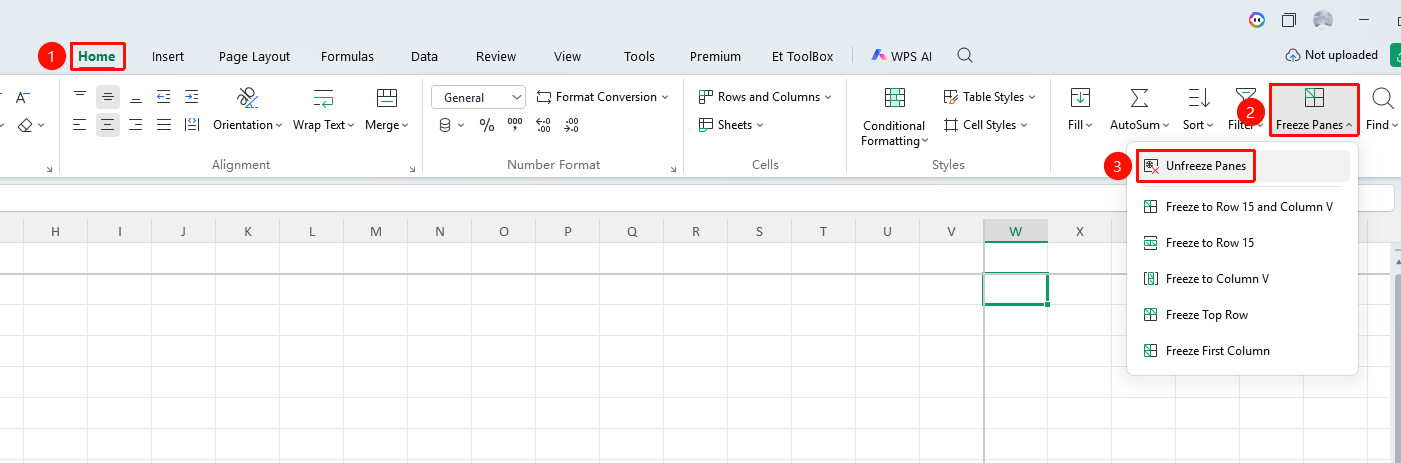Screen dimensions: 1401x463
Task: Toggle center horizontal alignment
Action: click(108, 125)
